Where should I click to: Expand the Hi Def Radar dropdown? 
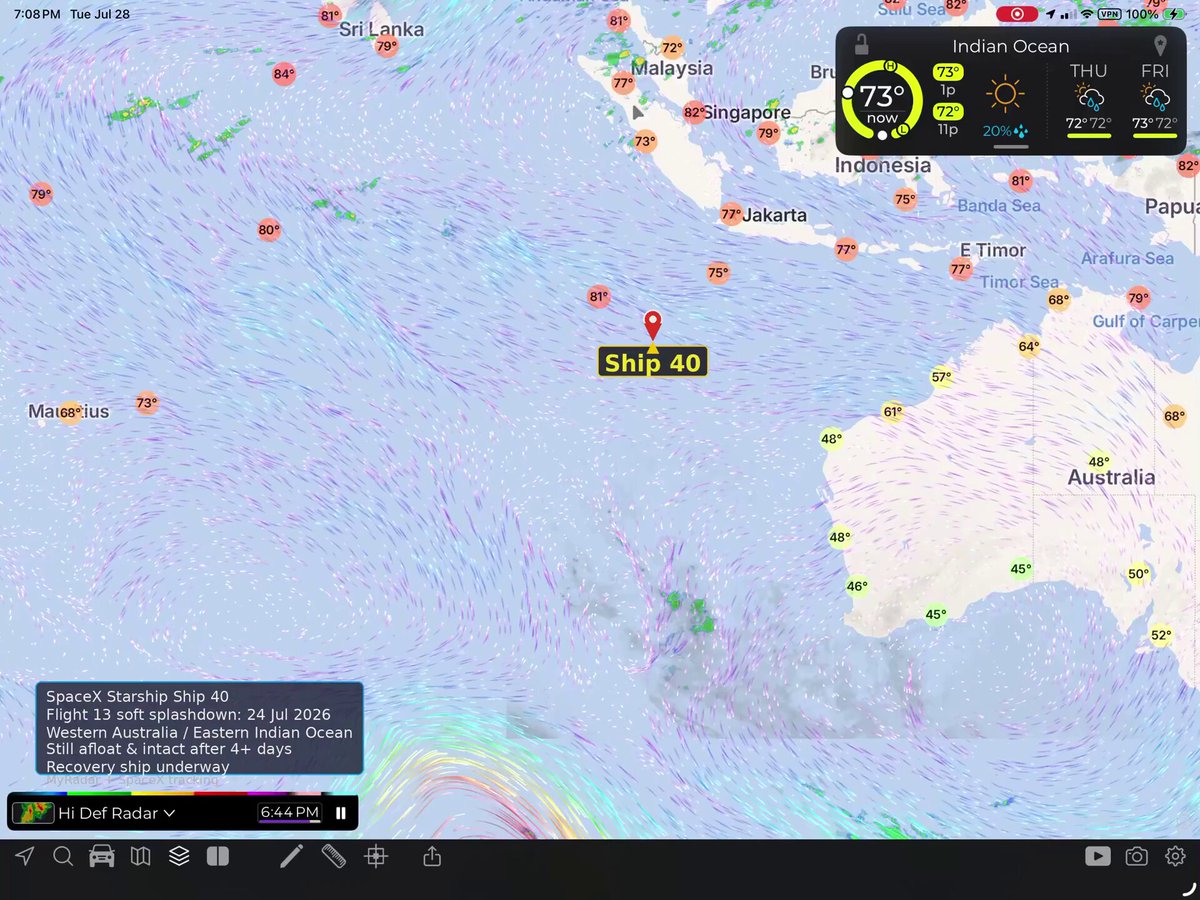(116, 813)
